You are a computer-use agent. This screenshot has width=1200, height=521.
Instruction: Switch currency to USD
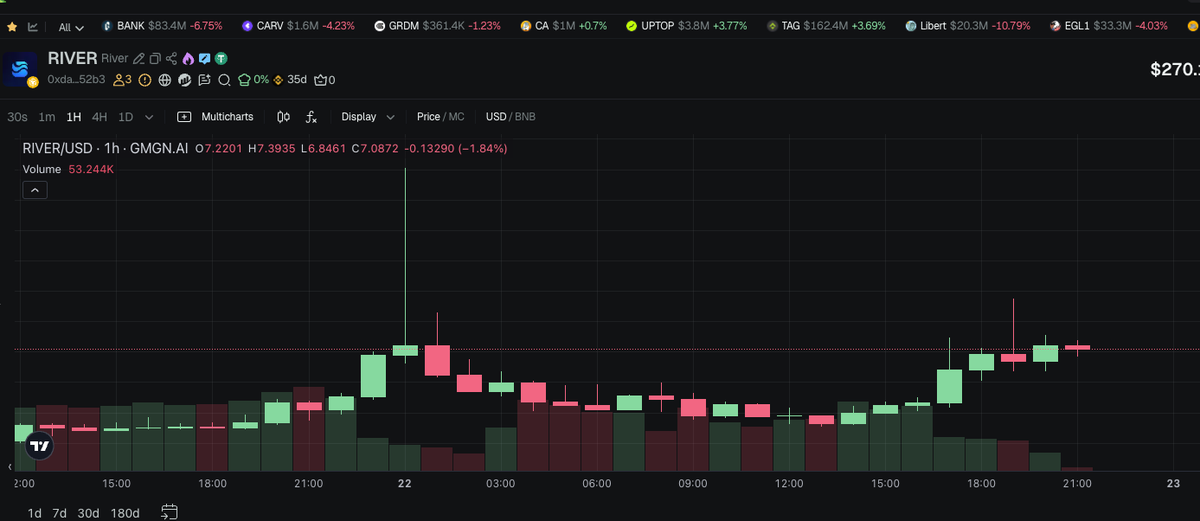click(x=496, y=117)
